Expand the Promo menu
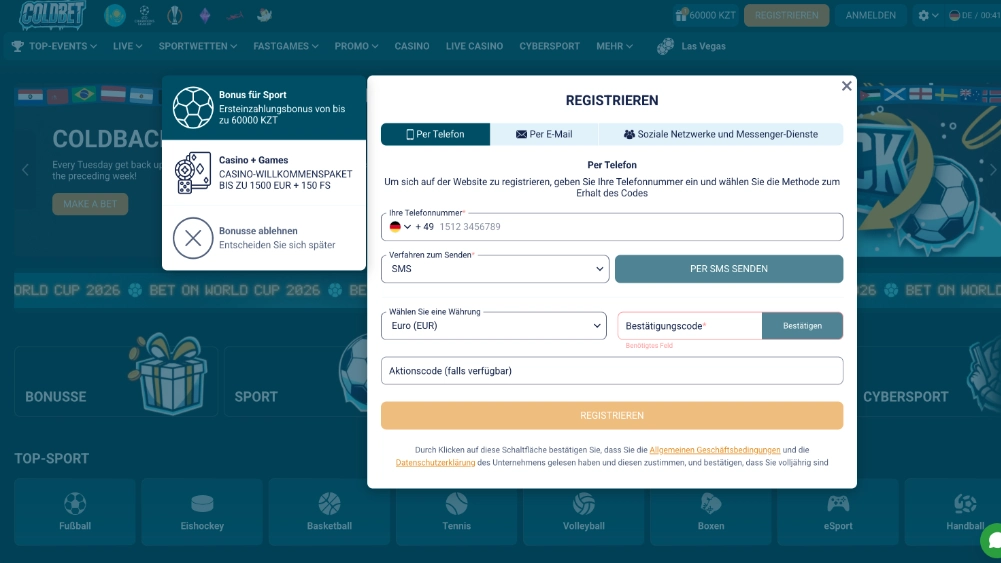This screenshot has height=563, width=1001. pyautogui.click(x=356, y=46)
